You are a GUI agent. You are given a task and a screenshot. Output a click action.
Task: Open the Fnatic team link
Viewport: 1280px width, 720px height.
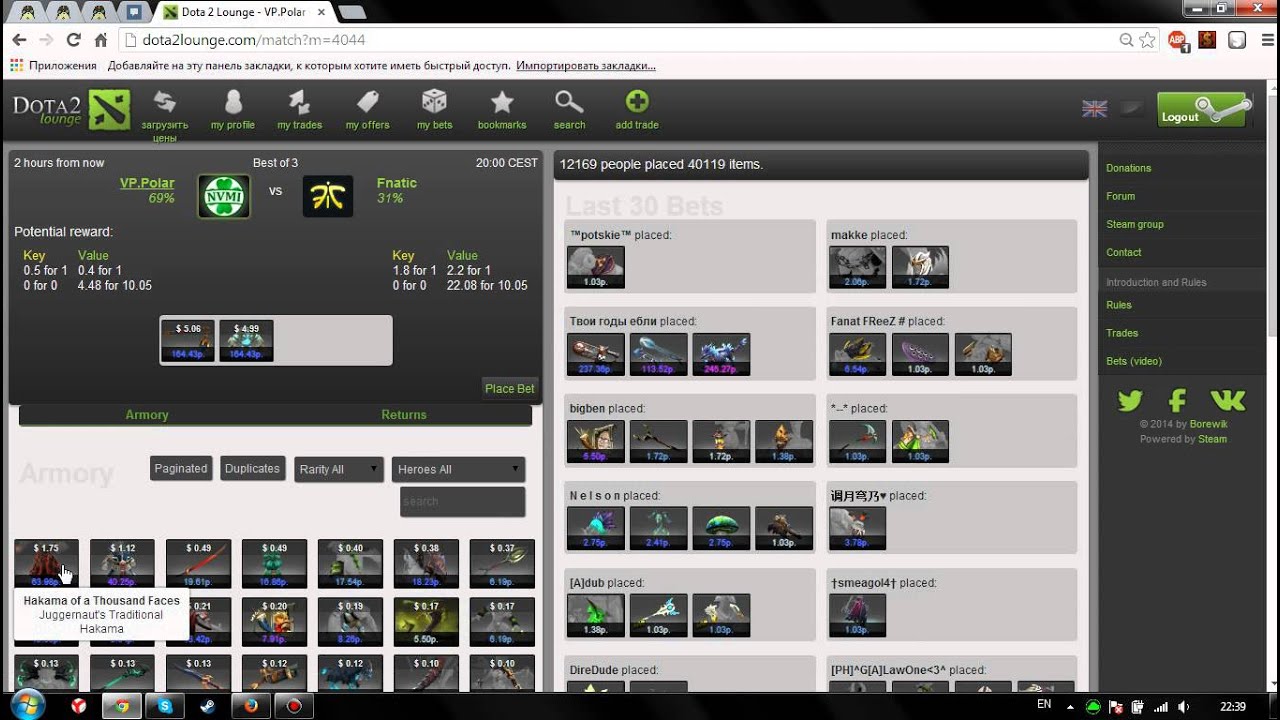coord(397,183)
